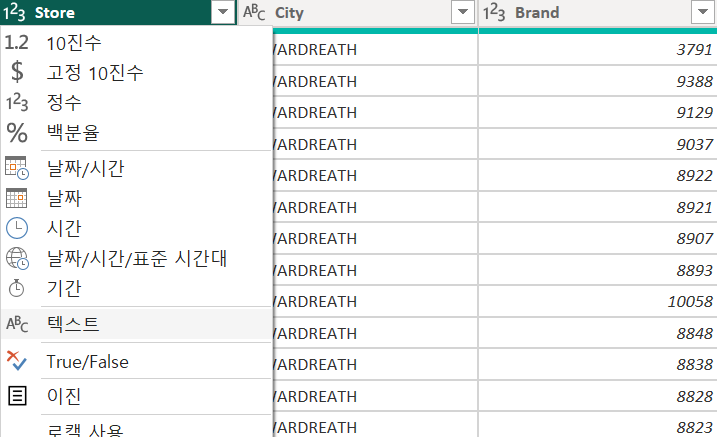
Task: Click the Store column header name
Action: point(54,12)
